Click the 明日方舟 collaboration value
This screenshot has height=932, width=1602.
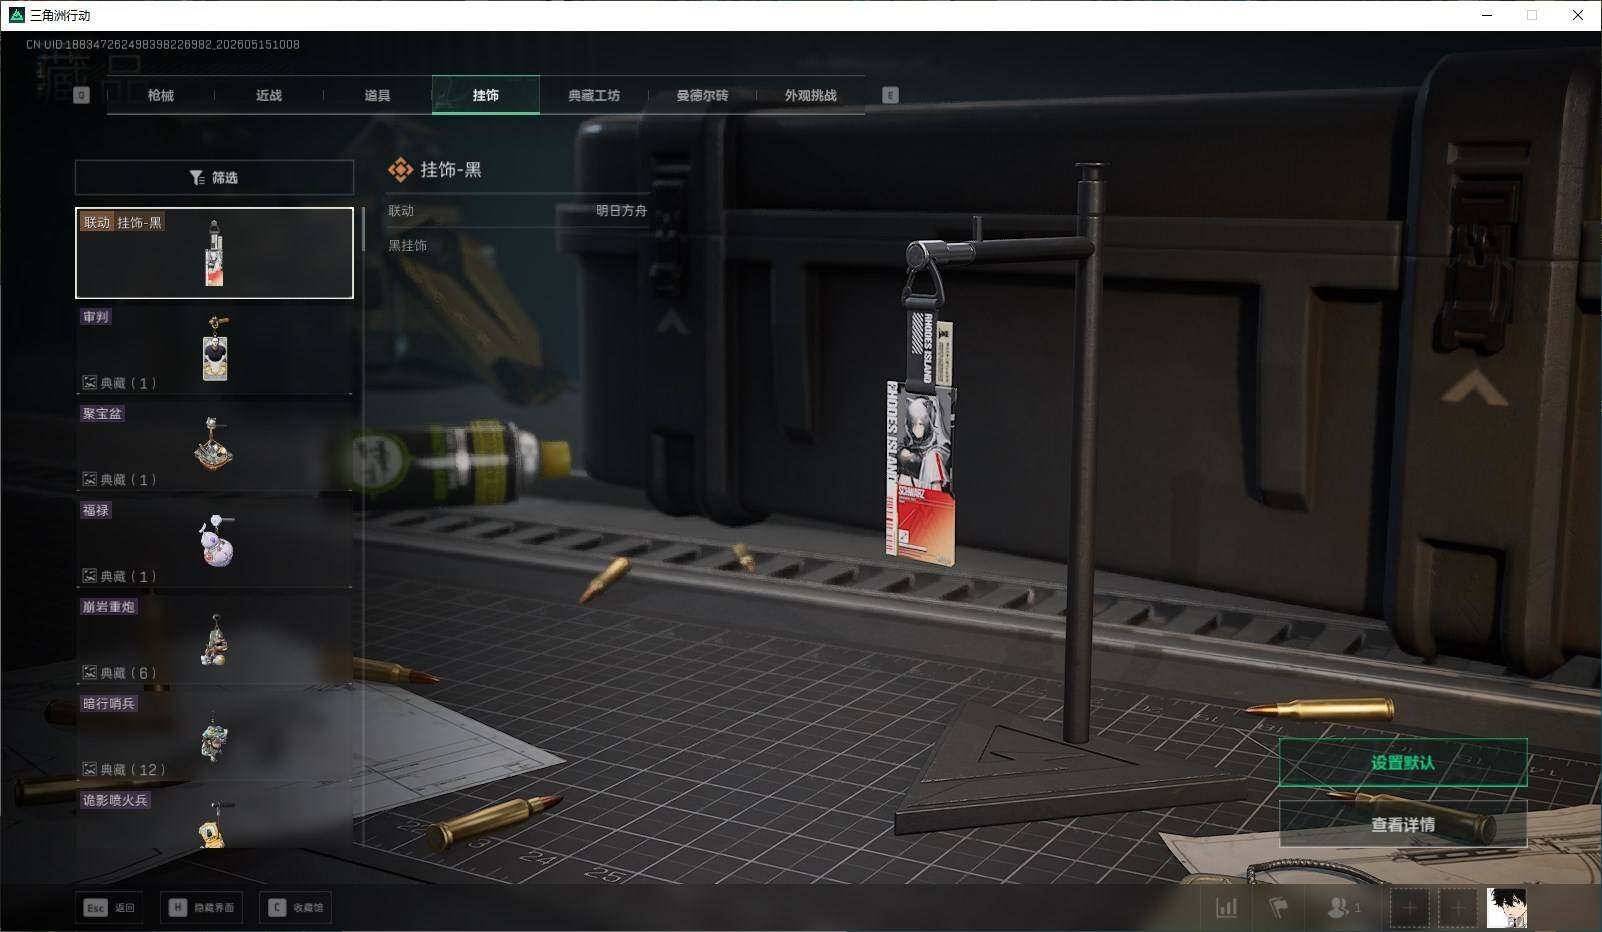(x=621, y=211)
